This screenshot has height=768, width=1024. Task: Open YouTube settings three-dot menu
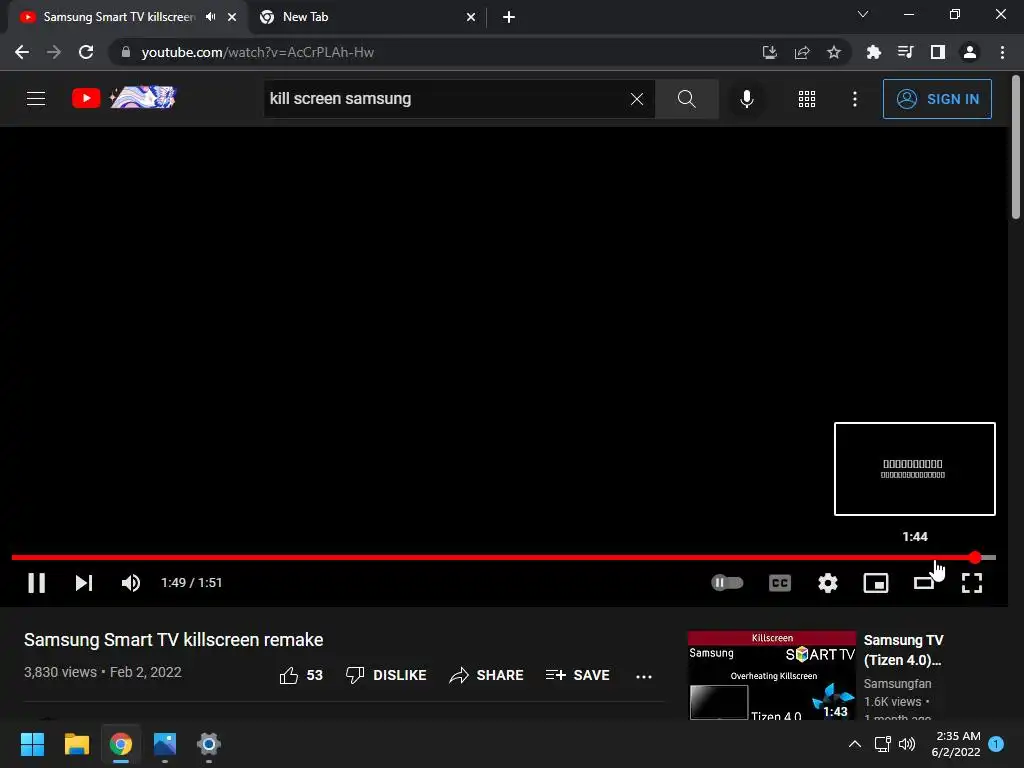point(854,99)
